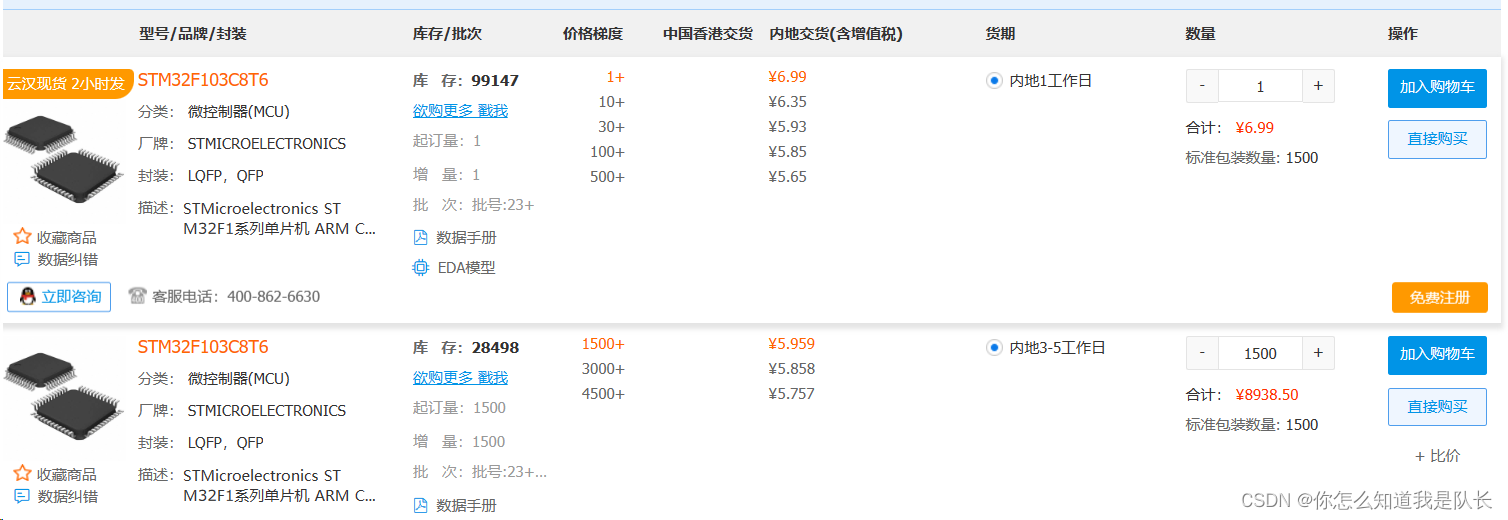The height and width of the screenshot is (520, 1508).
Task: Open second STM32F103C8T6 product title link
Action: pyautogui.click(x=203, y=347)
